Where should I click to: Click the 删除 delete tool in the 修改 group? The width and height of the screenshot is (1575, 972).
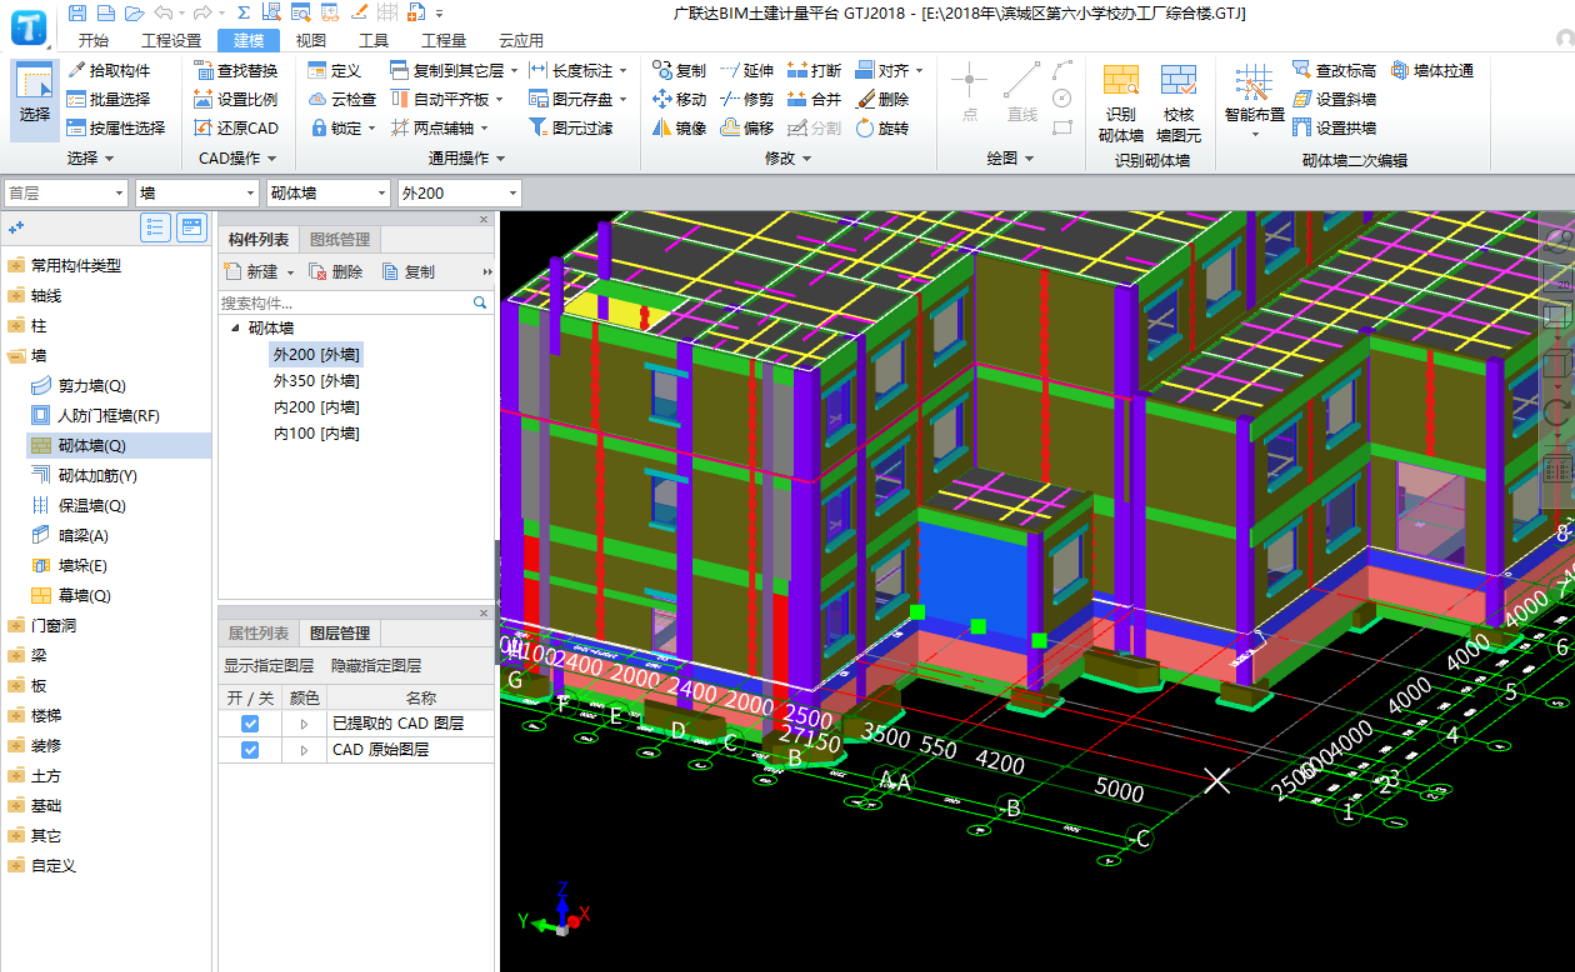pos(883,99)
